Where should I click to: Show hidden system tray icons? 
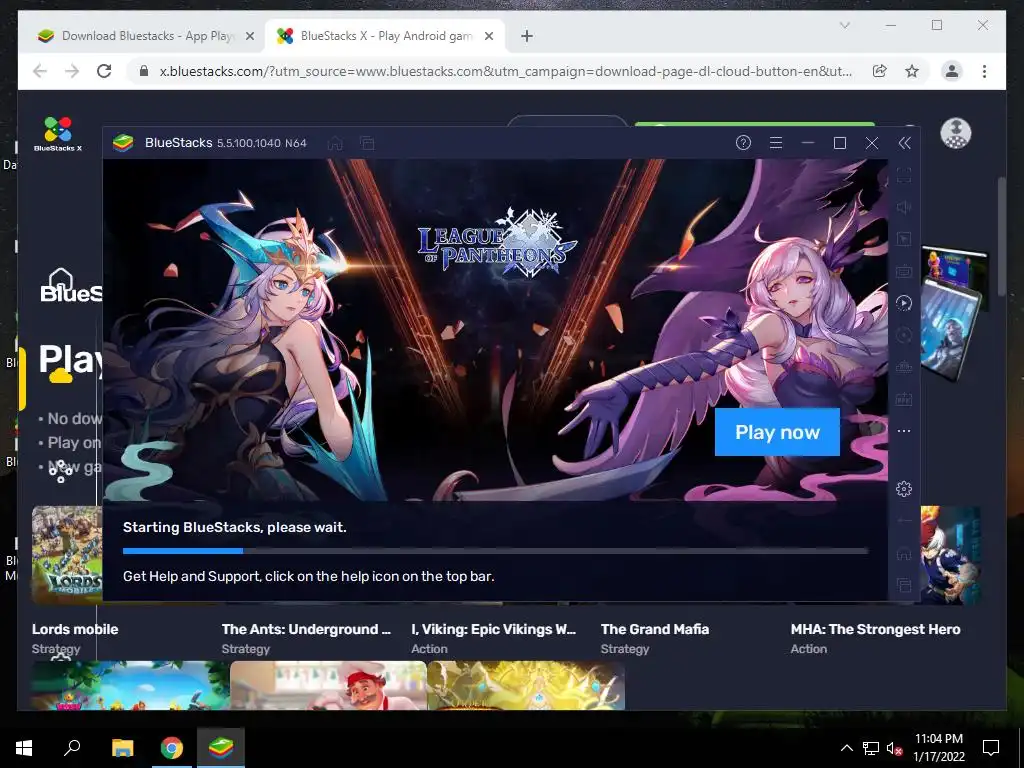pyautogui.click(x=846, y=748)
